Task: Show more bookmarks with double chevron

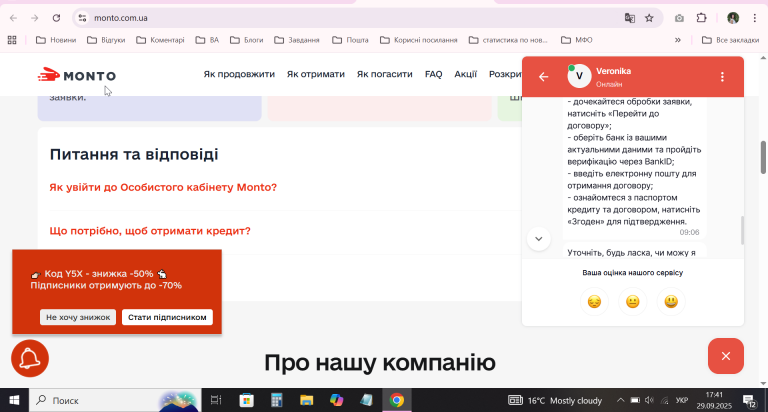Action: [678, 40]
